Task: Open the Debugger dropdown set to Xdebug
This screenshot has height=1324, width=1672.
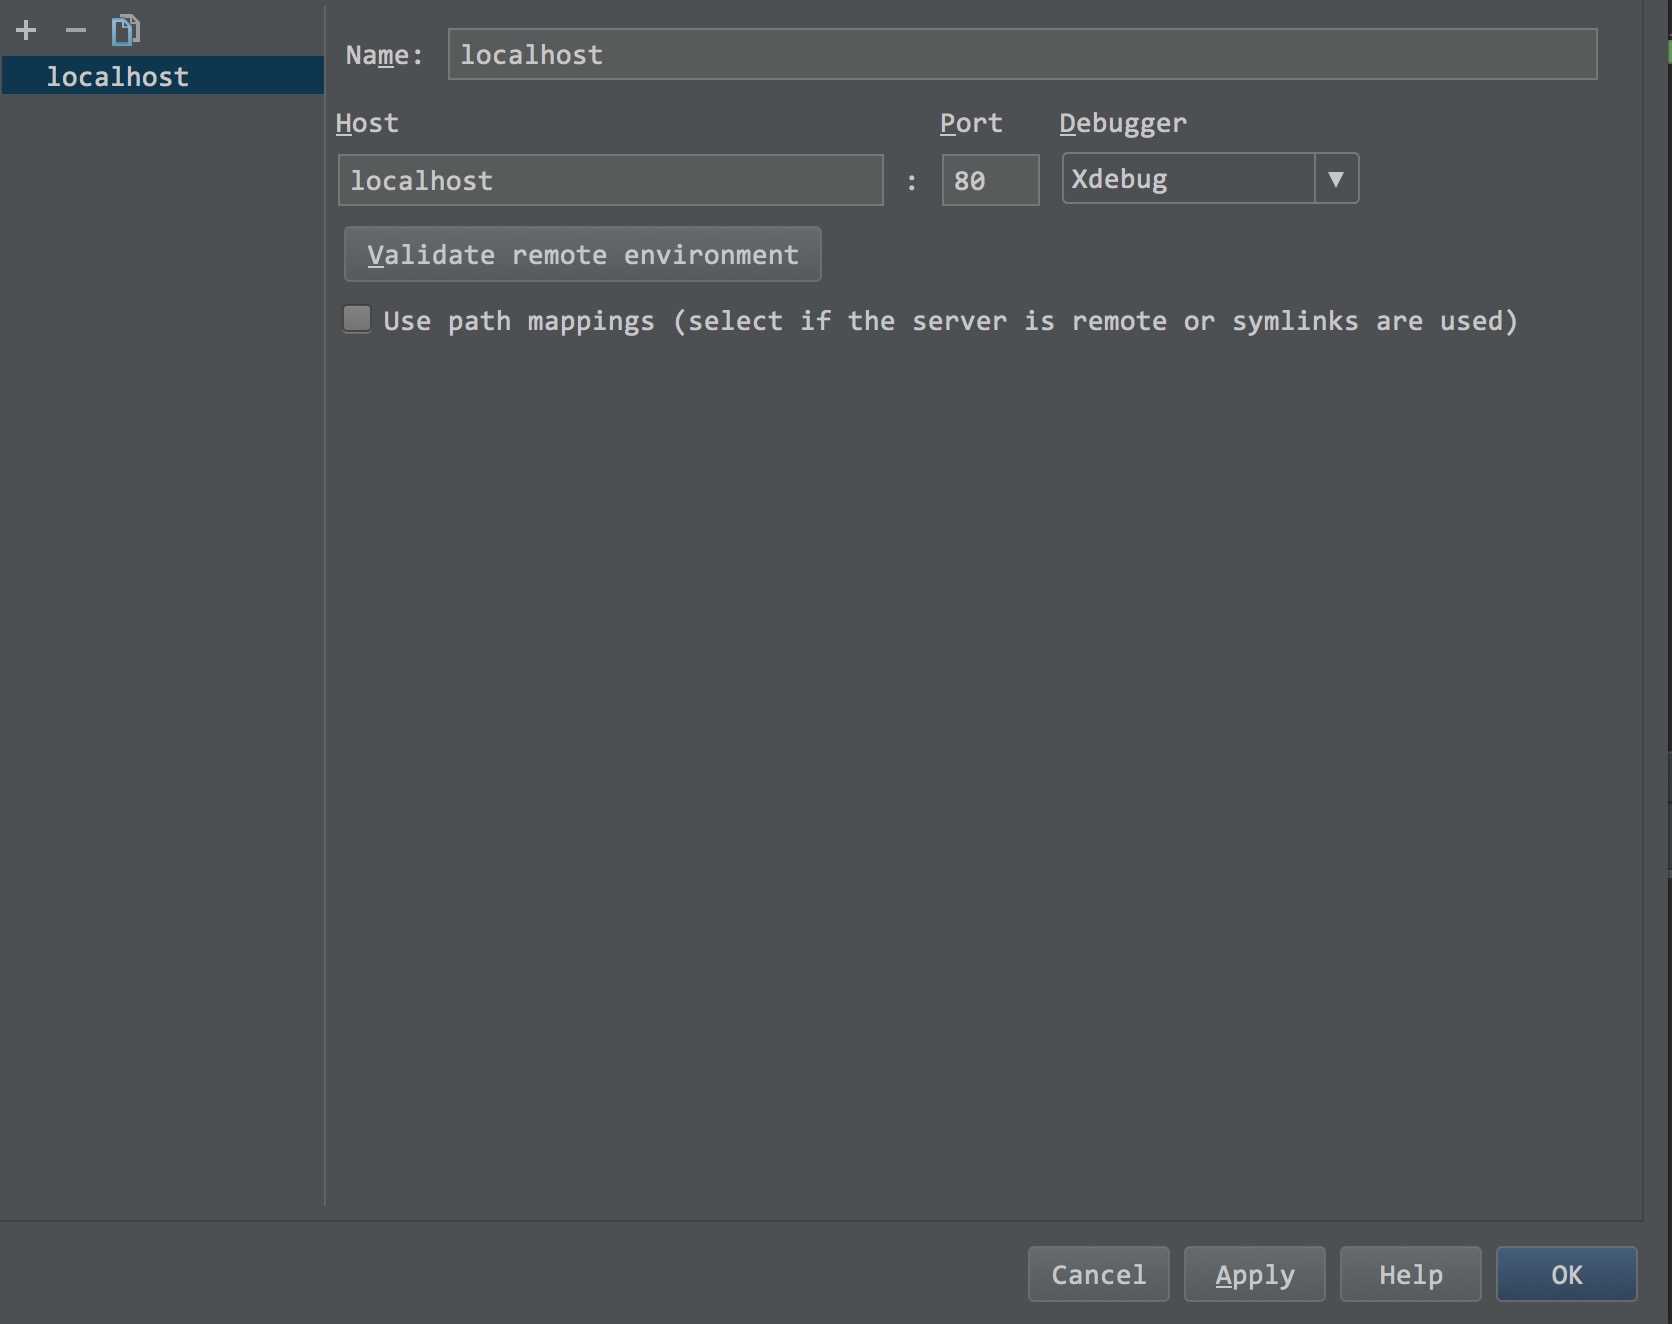Action: (x=1210, y=178)
